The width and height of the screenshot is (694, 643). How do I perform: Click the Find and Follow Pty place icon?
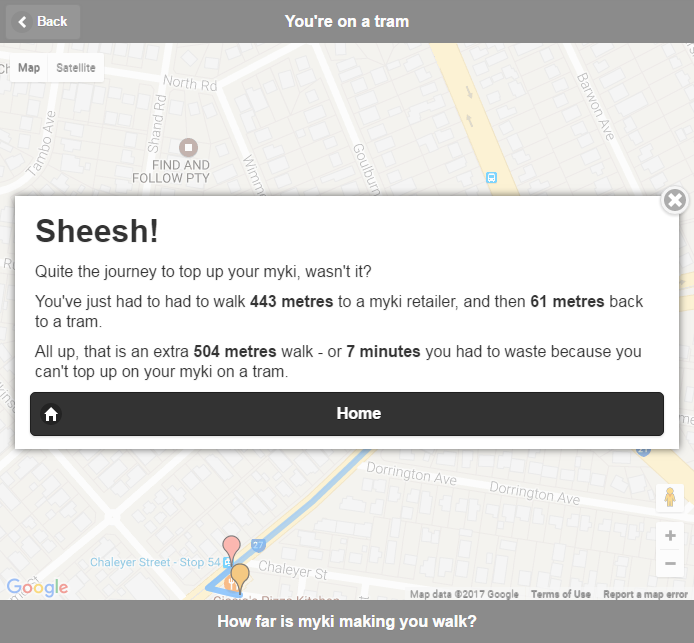coord(188,147)
